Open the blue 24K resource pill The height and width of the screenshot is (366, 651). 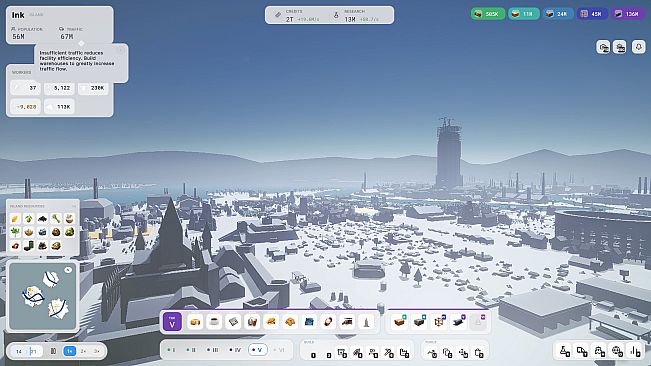[558, 14]
